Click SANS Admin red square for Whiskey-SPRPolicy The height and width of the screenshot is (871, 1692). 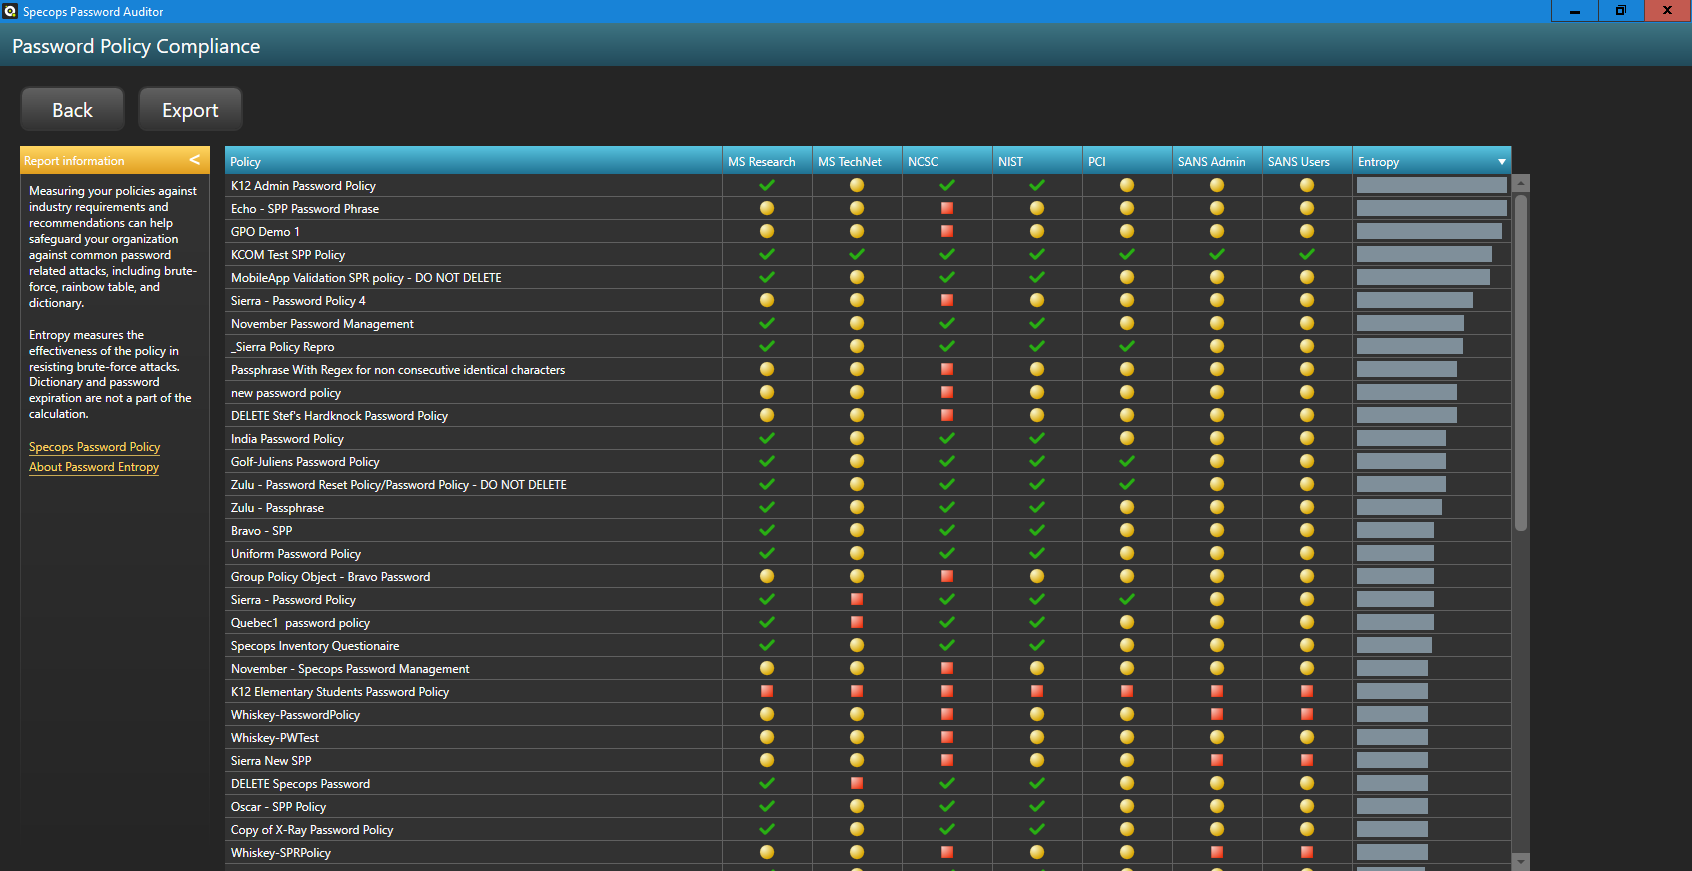(x=1217, y=852)
